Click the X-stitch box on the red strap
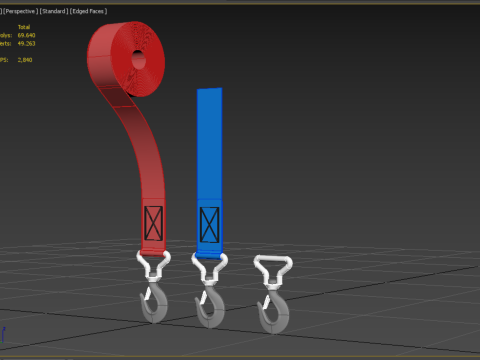Viewport: 480px width, 360px height. click(154, 223)
